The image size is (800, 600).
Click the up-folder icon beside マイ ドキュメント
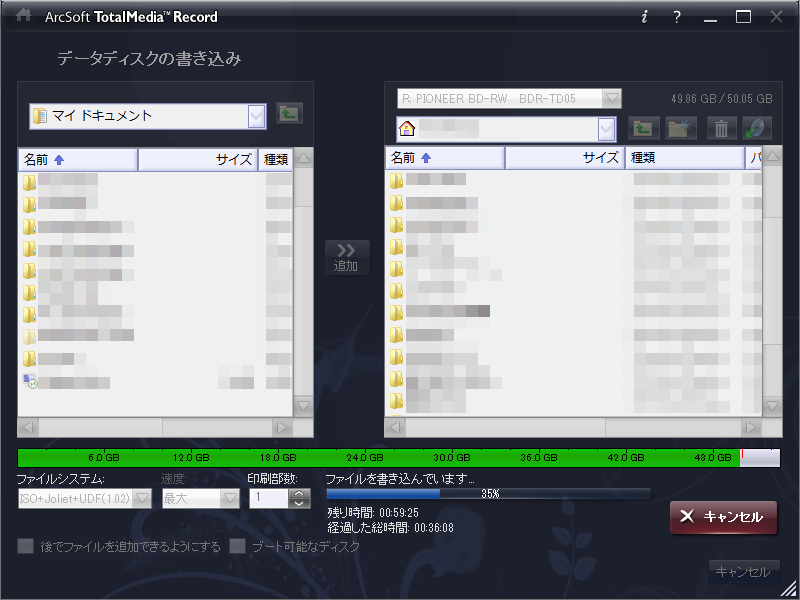click(x=289, y=113)
